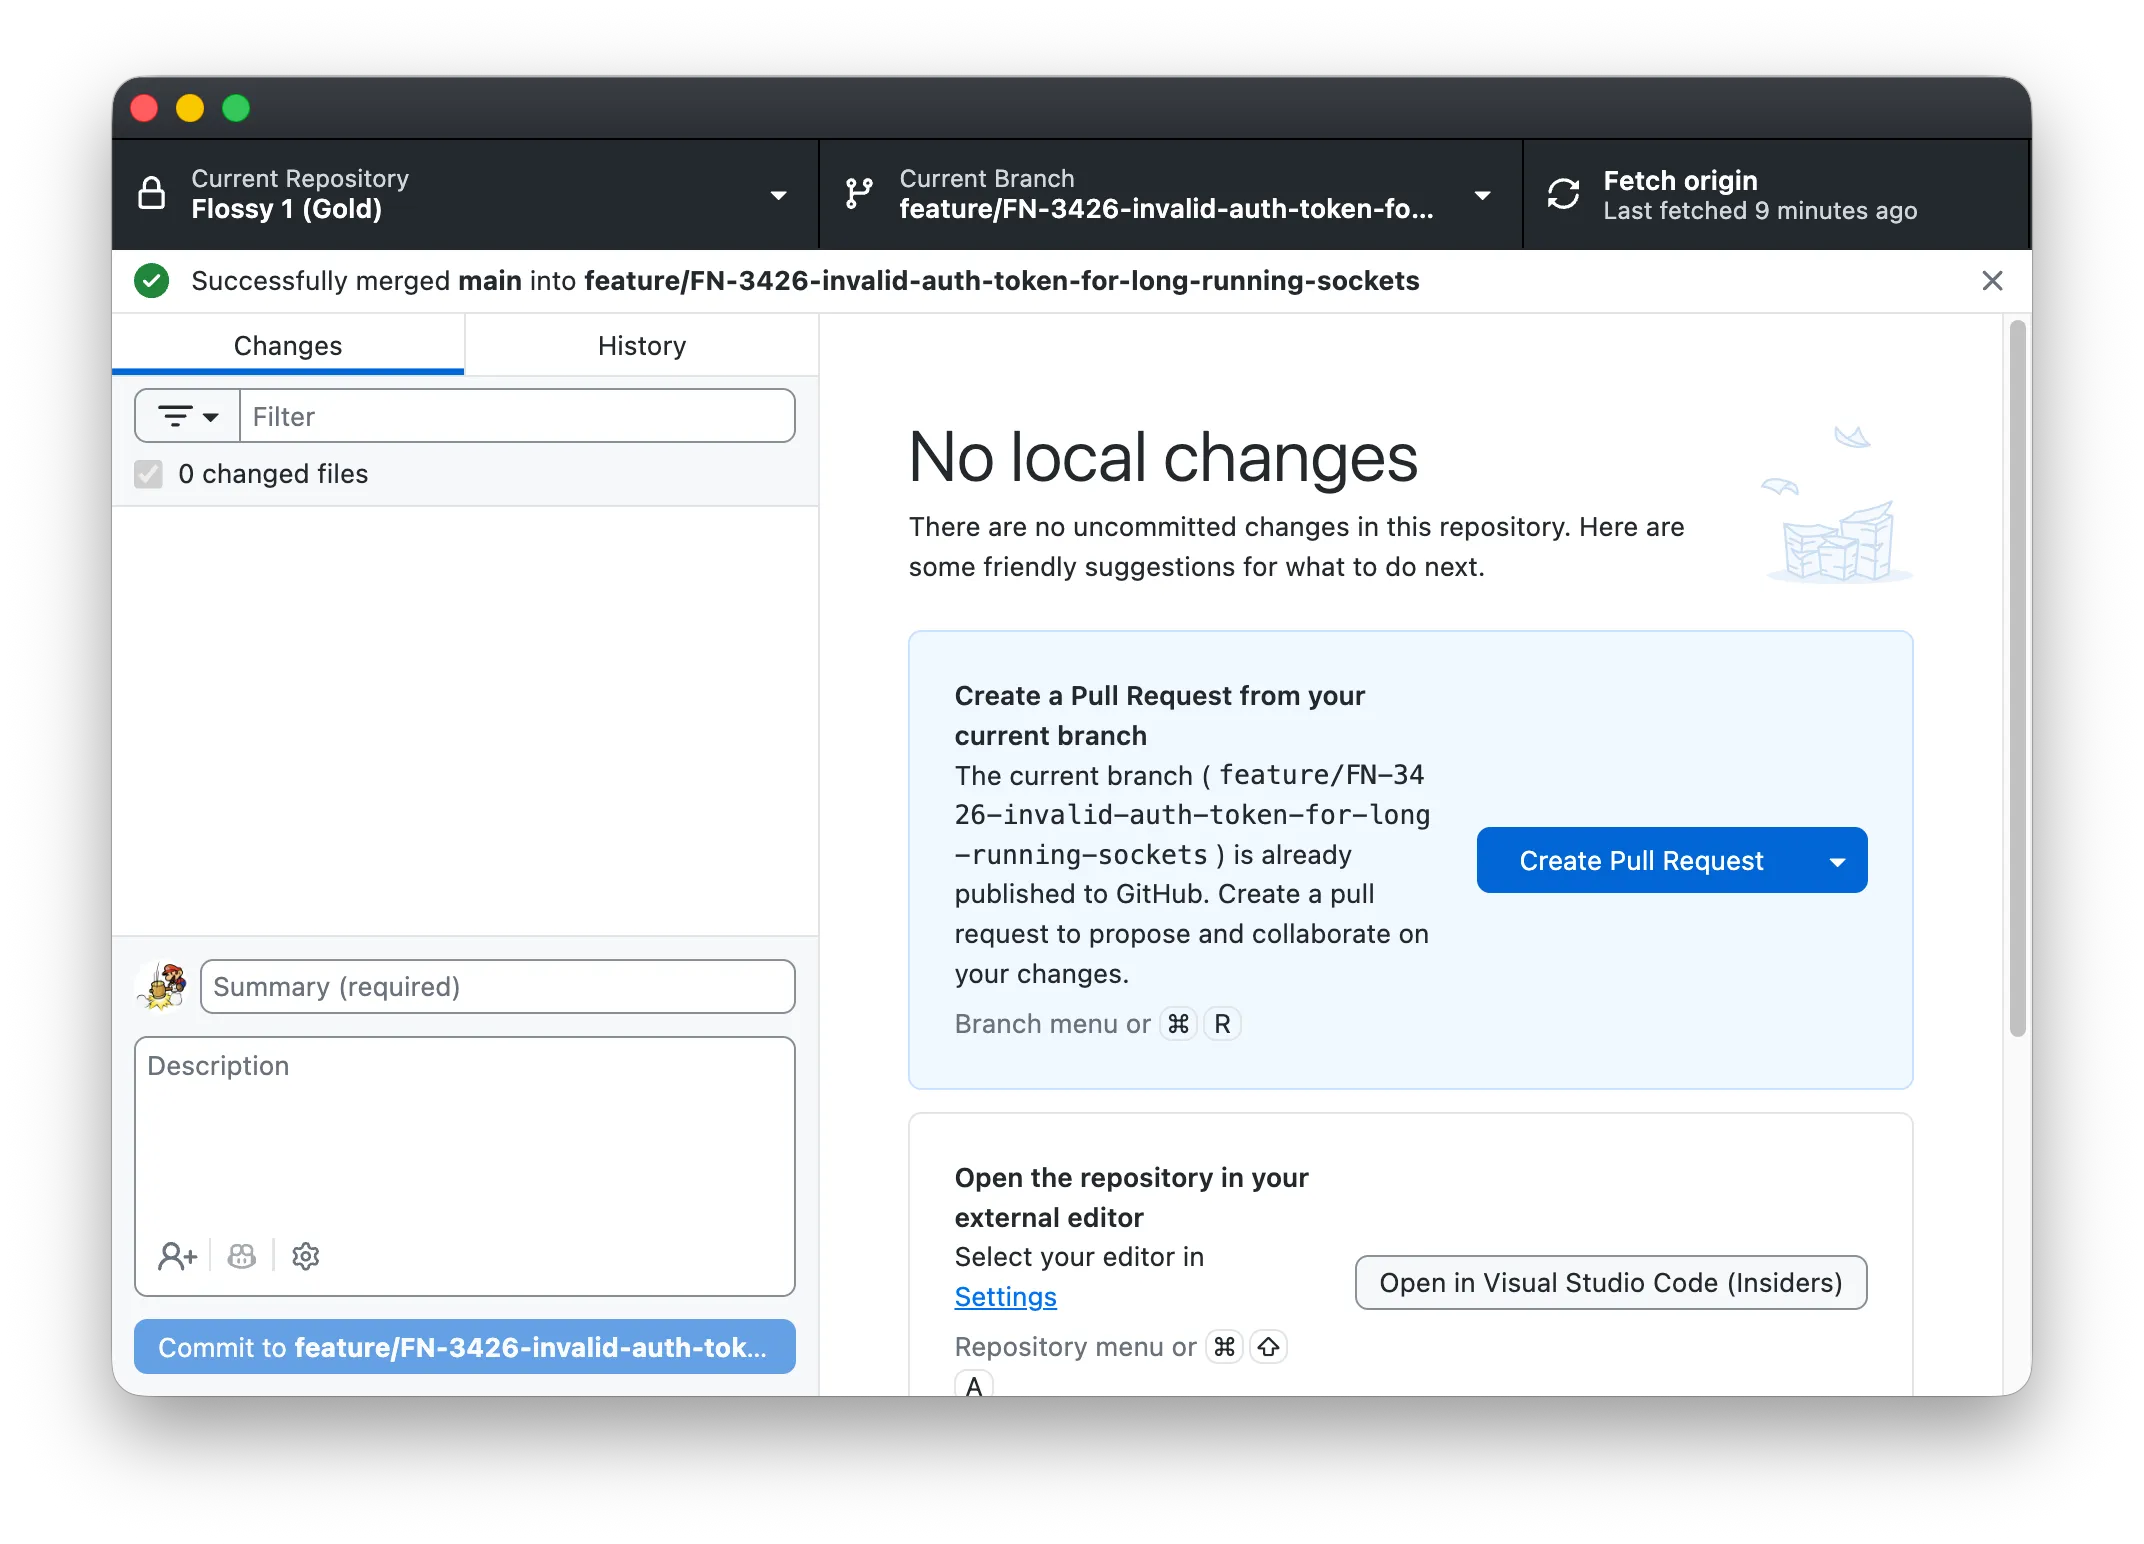Screen dimensions: 2144x1544
Task: Open the Settings link
Action: [x=1005, y=1297]
